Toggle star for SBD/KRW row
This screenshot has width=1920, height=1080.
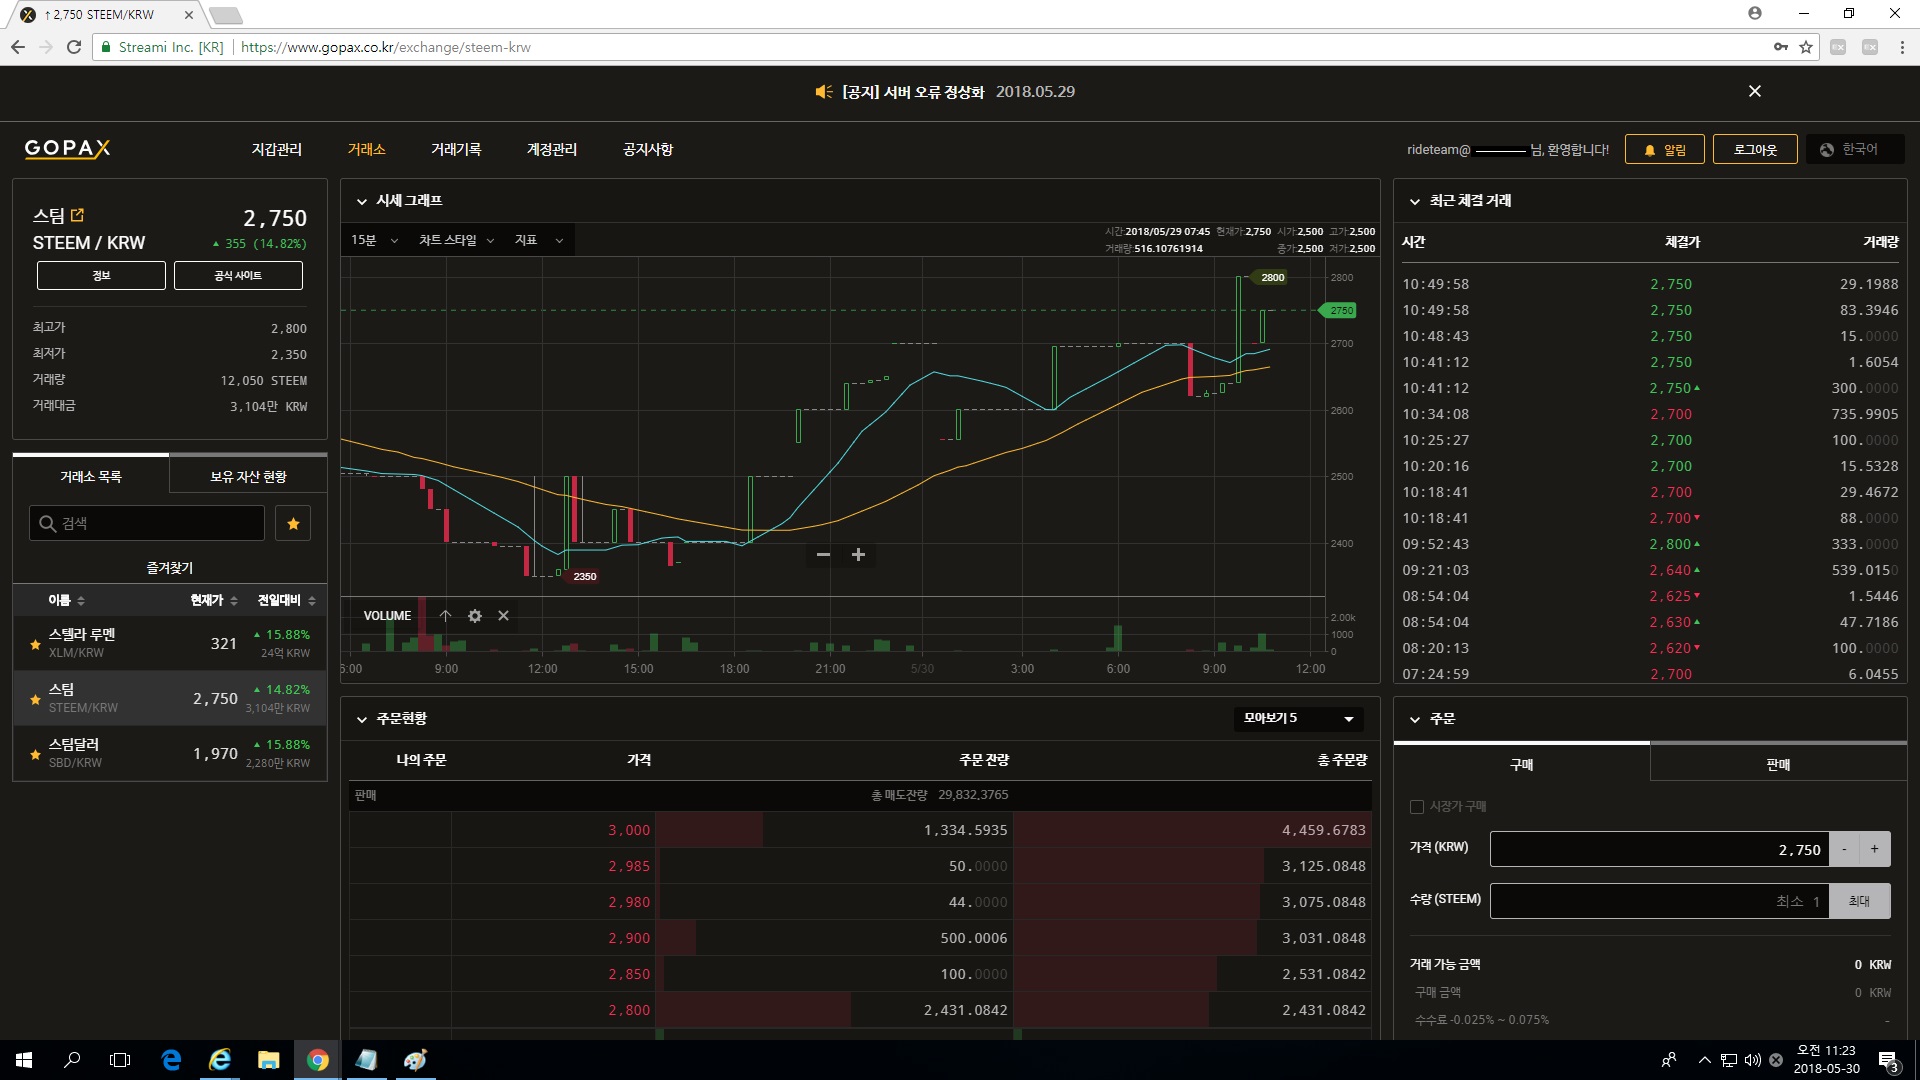tap(35, 755)
